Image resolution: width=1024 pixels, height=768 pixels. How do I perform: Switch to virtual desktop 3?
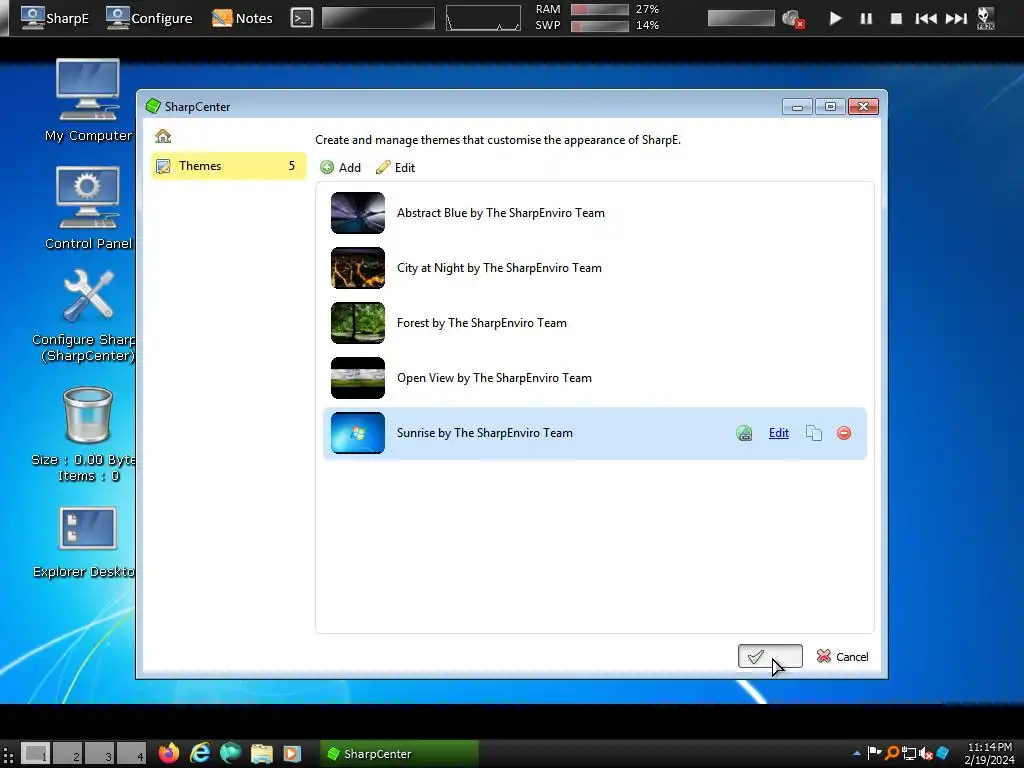(x=99, y=753)
